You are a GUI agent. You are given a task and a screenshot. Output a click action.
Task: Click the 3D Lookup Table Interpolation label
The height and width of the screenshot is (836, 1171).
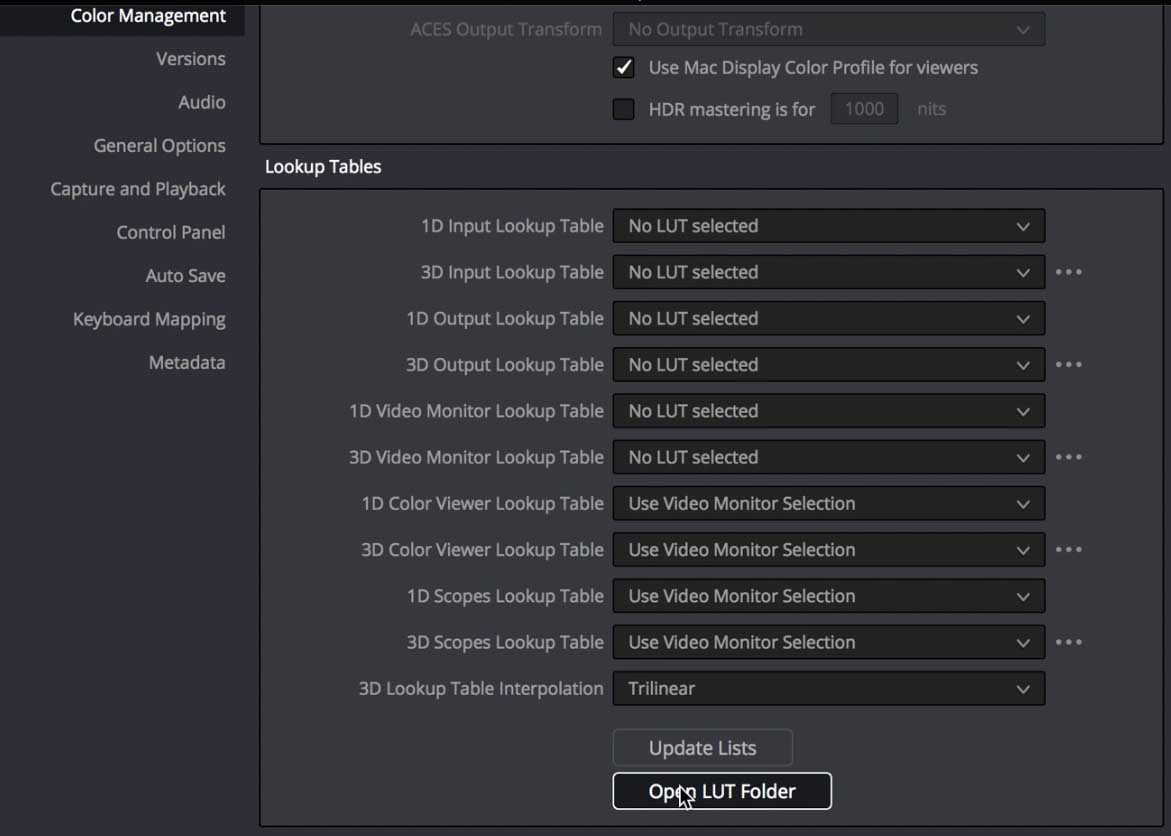tap(480, 689)
